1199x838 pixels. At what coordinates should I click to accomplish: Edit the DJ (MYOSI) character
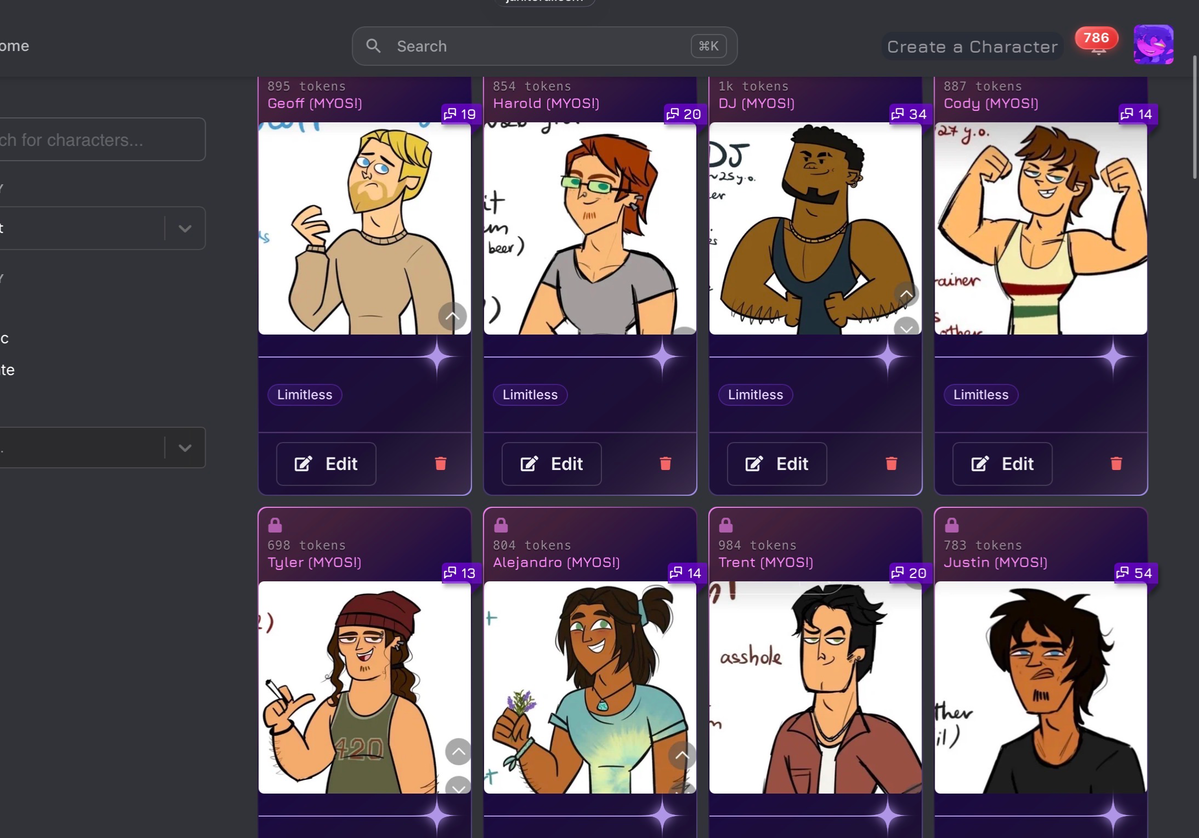point(777,464)
